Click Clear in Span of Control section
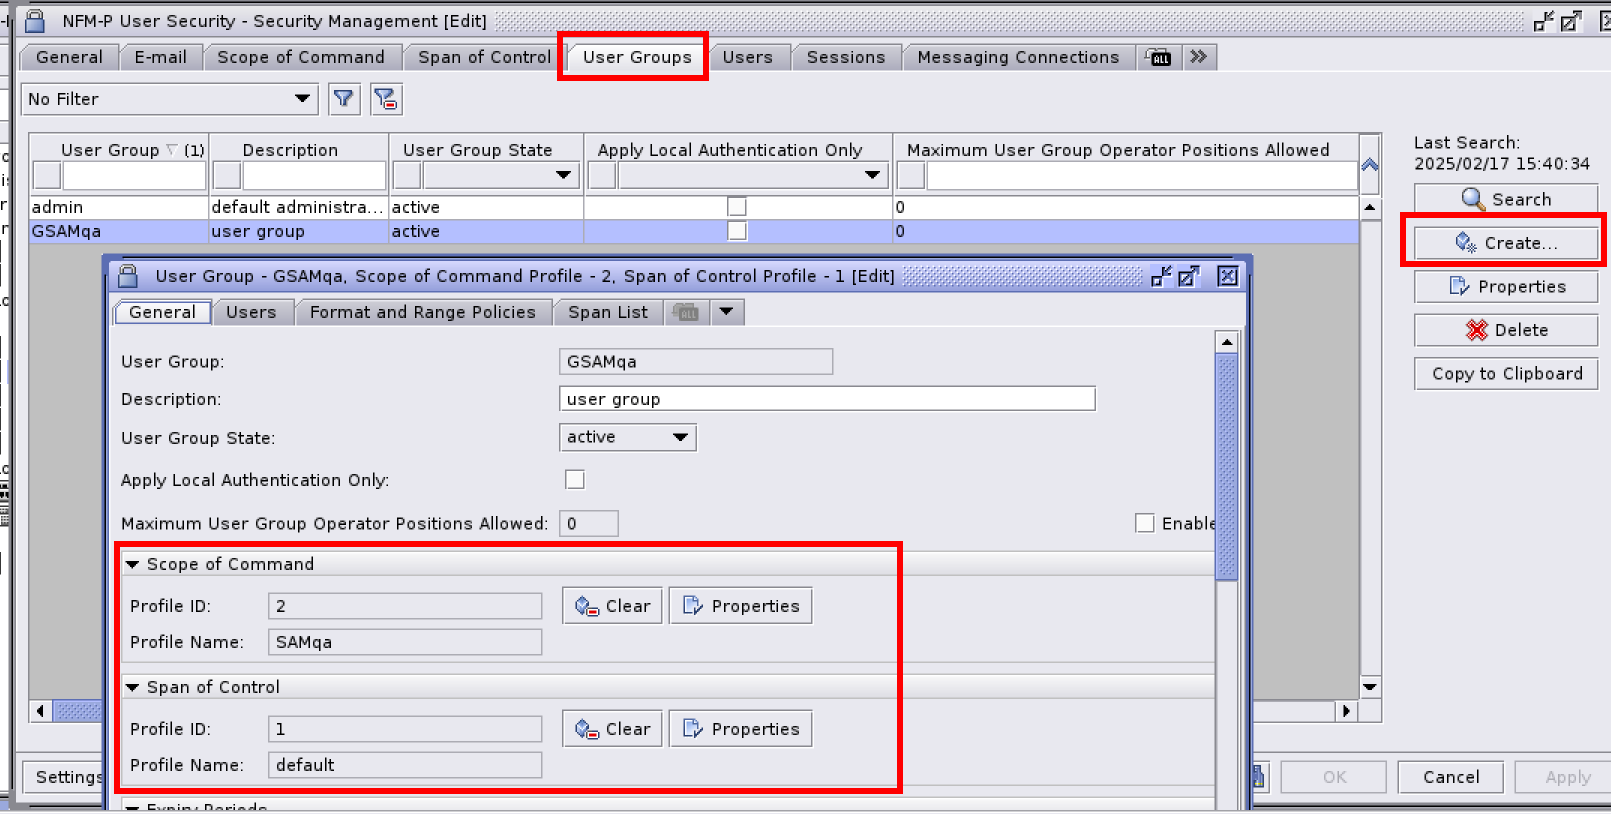The width and height of the screenshot is (1611, 814). (612, 729)
